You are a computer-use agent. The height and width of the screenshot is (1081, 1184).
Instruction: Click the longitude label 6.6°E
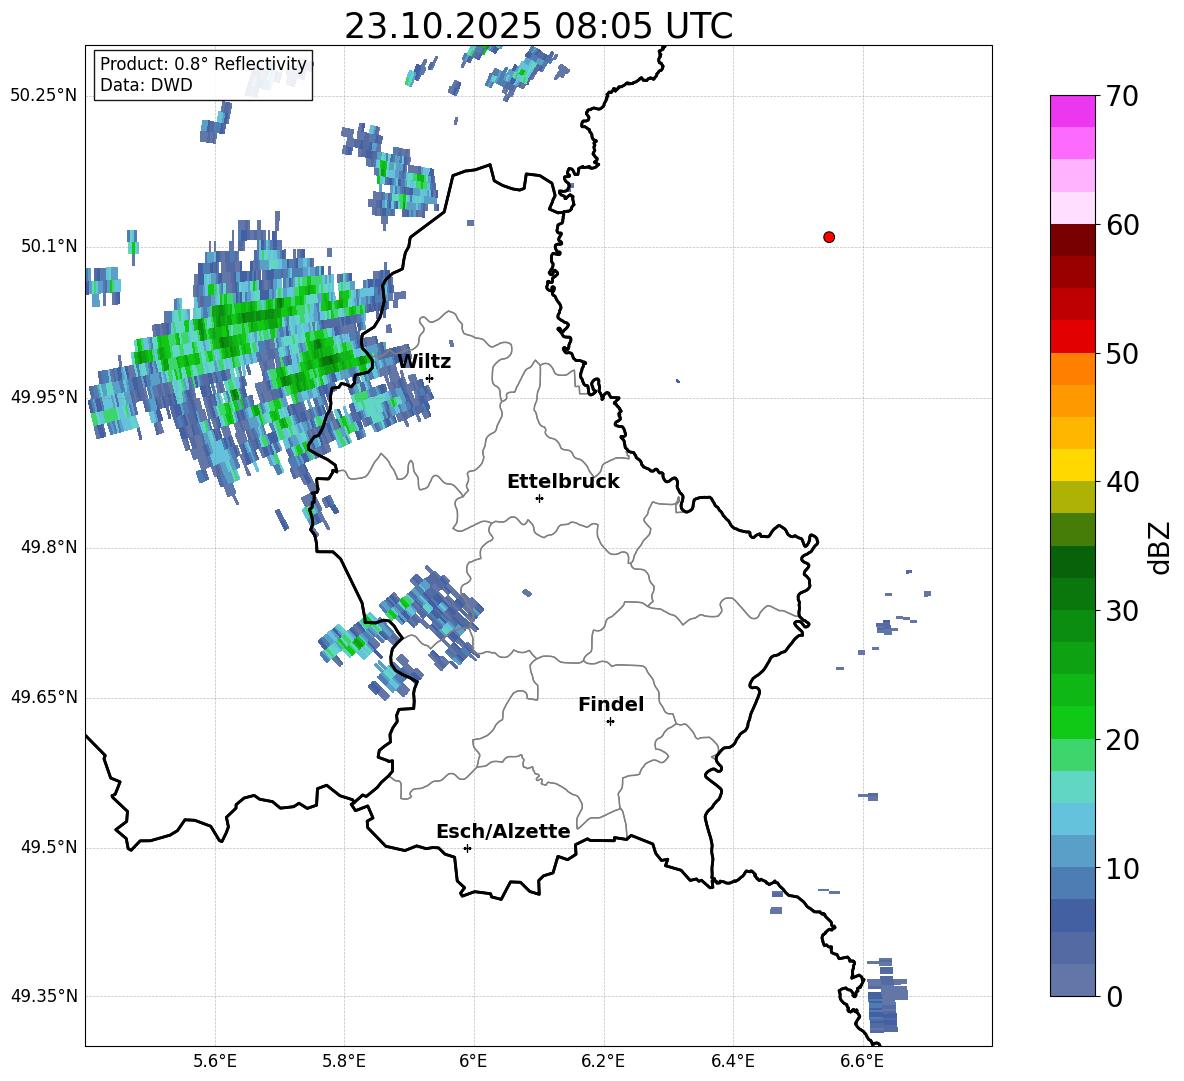[862, 1061]
